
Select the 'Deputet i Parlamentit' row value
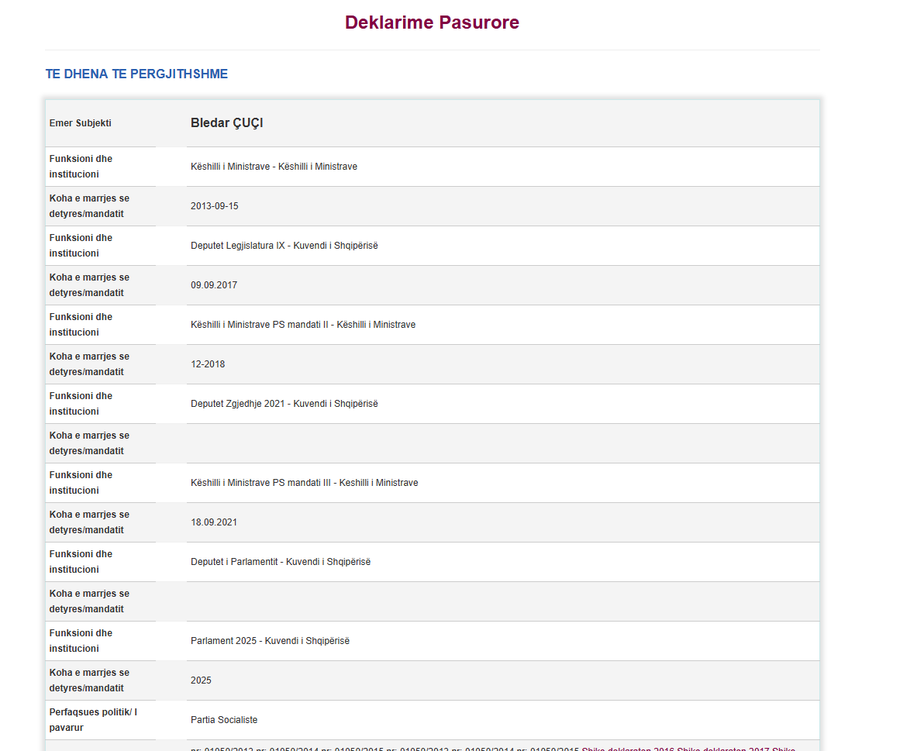tap(281, 562)
